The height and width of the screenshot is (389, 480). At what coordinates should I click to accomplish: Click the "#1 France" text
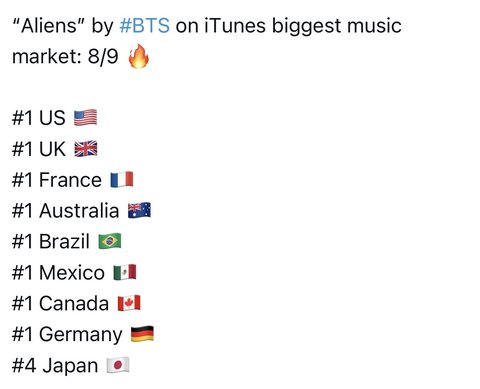57,180
